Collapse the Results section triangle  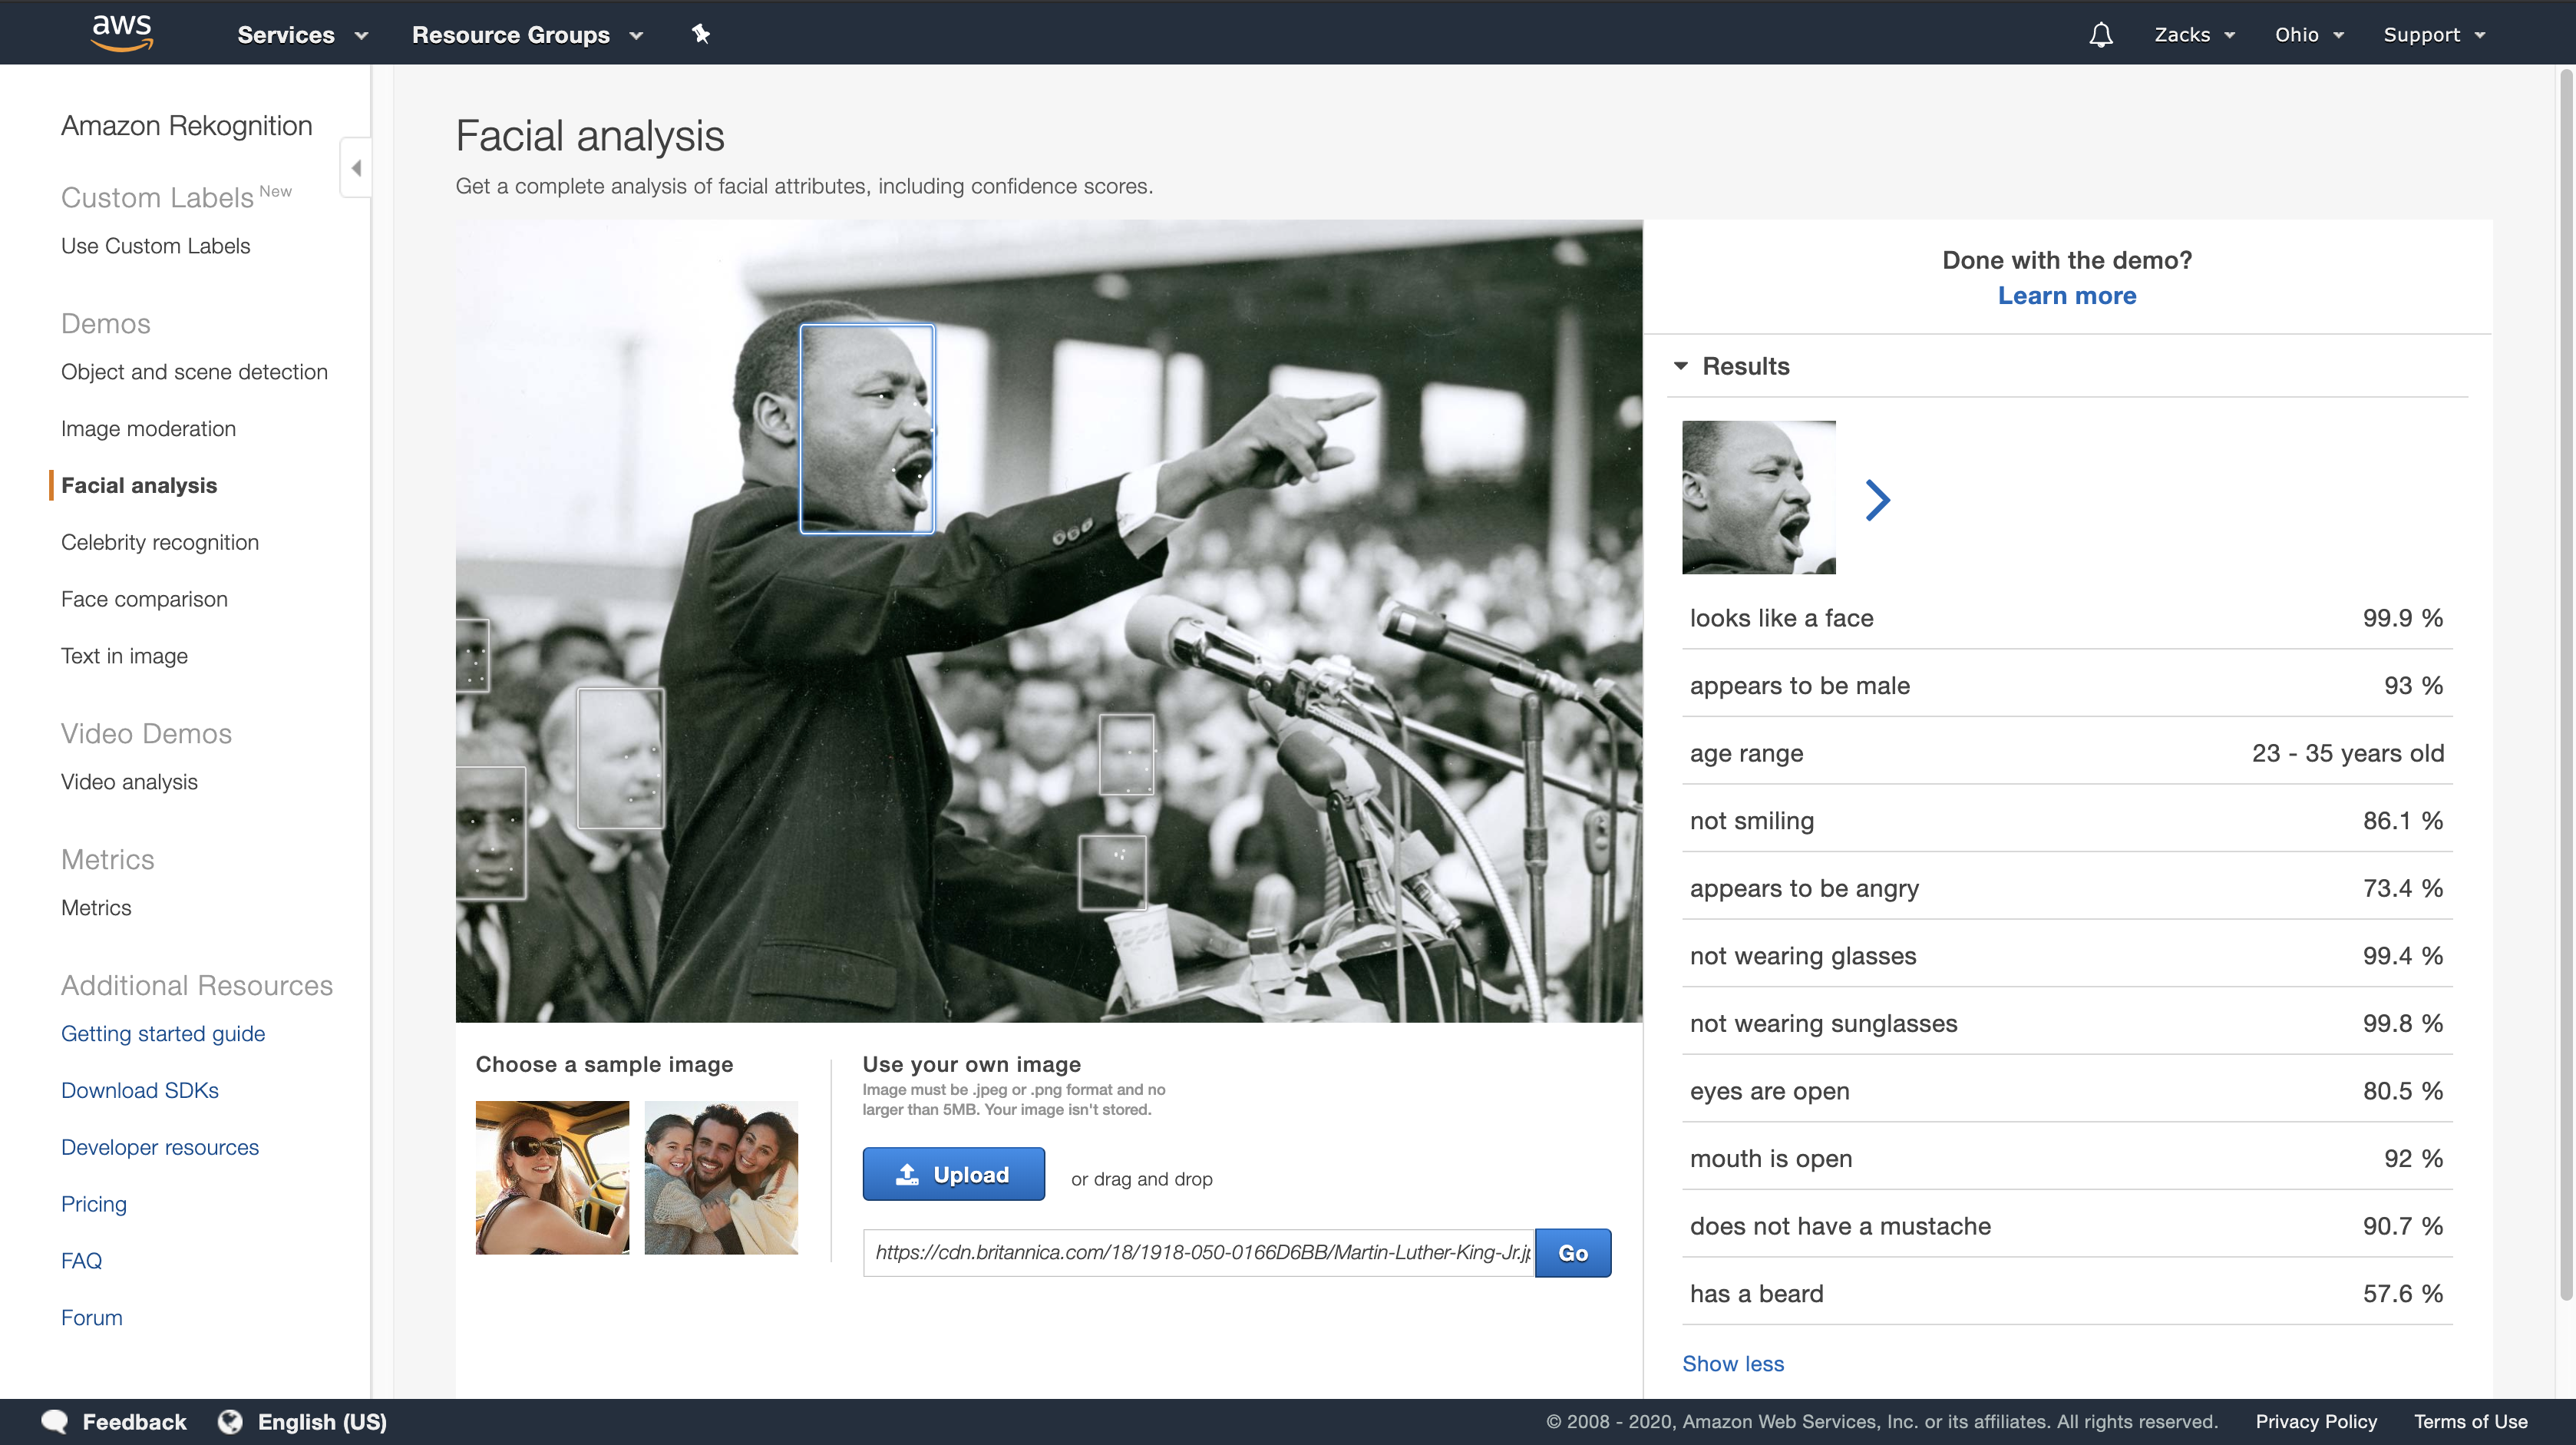[1681, 366]
